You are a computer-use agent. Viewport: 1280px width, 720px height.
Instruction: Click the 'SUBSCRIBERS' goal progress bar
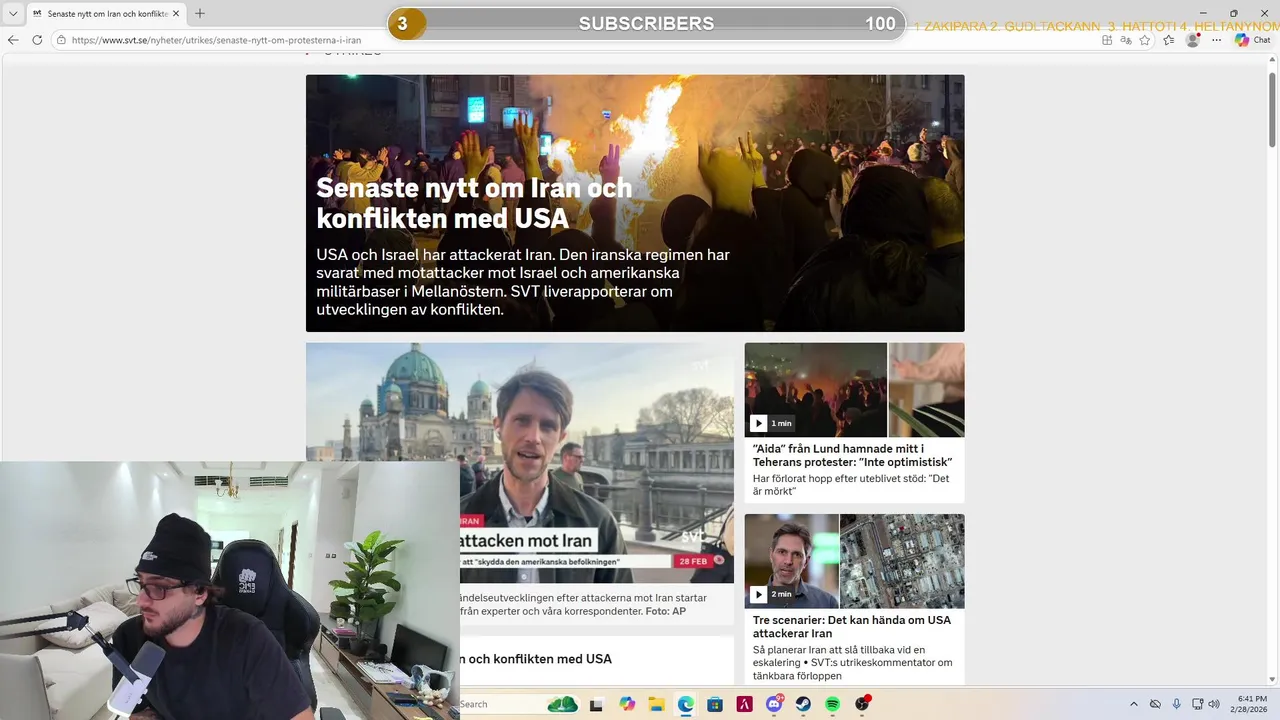click(646, 24)
